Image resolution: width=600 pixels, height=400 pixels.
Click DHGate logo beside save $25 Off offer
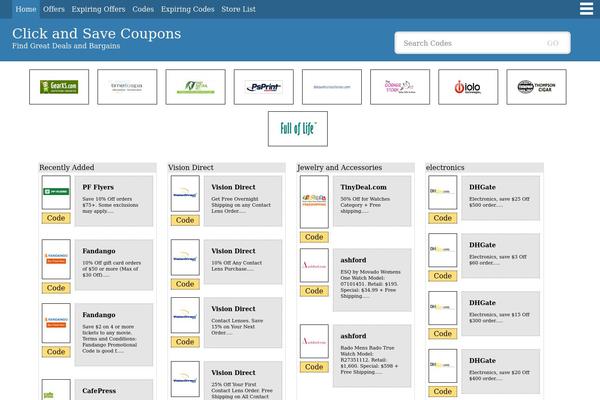(443, 192)
